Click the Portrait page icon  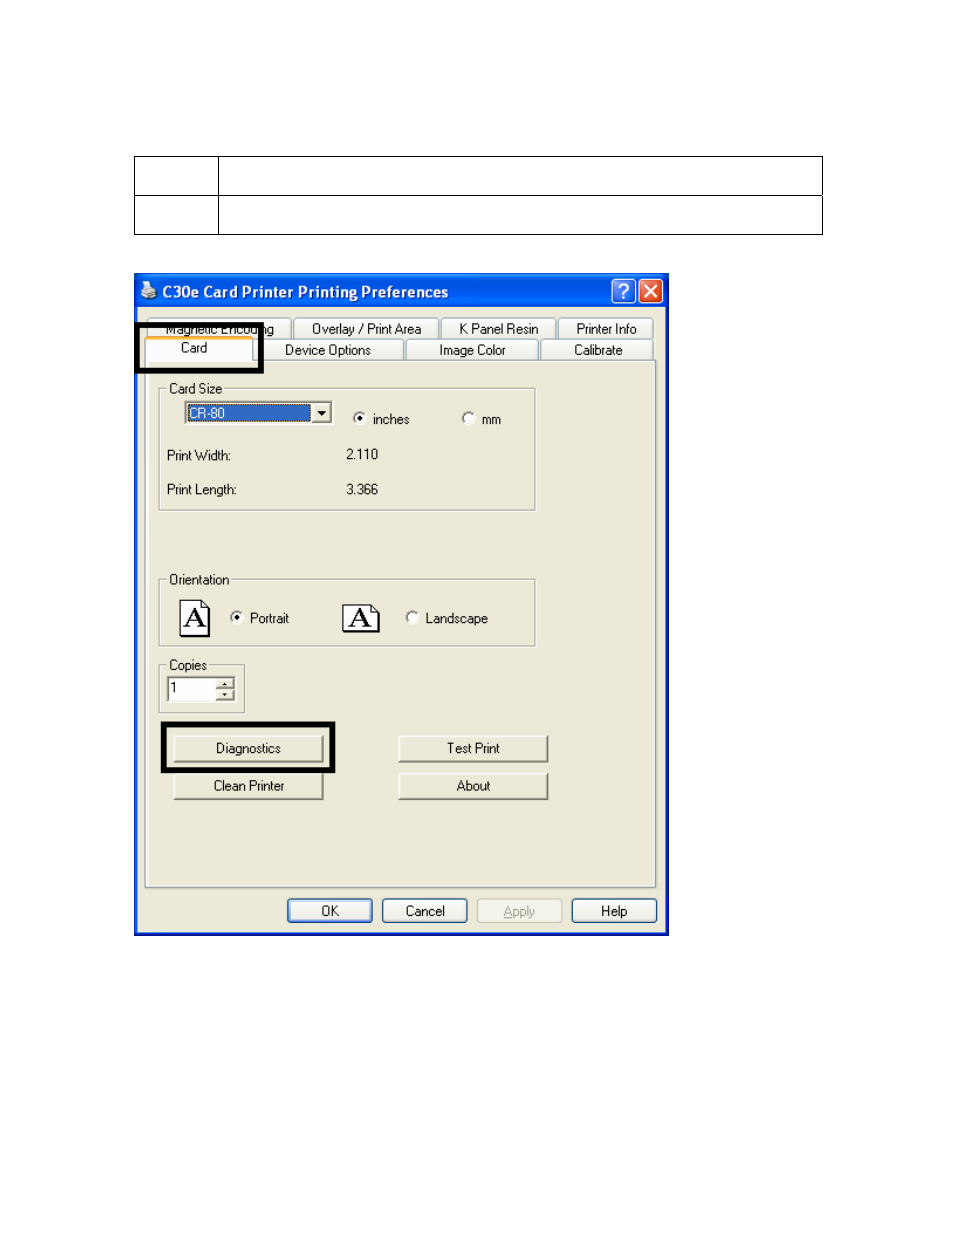point(195,618)
